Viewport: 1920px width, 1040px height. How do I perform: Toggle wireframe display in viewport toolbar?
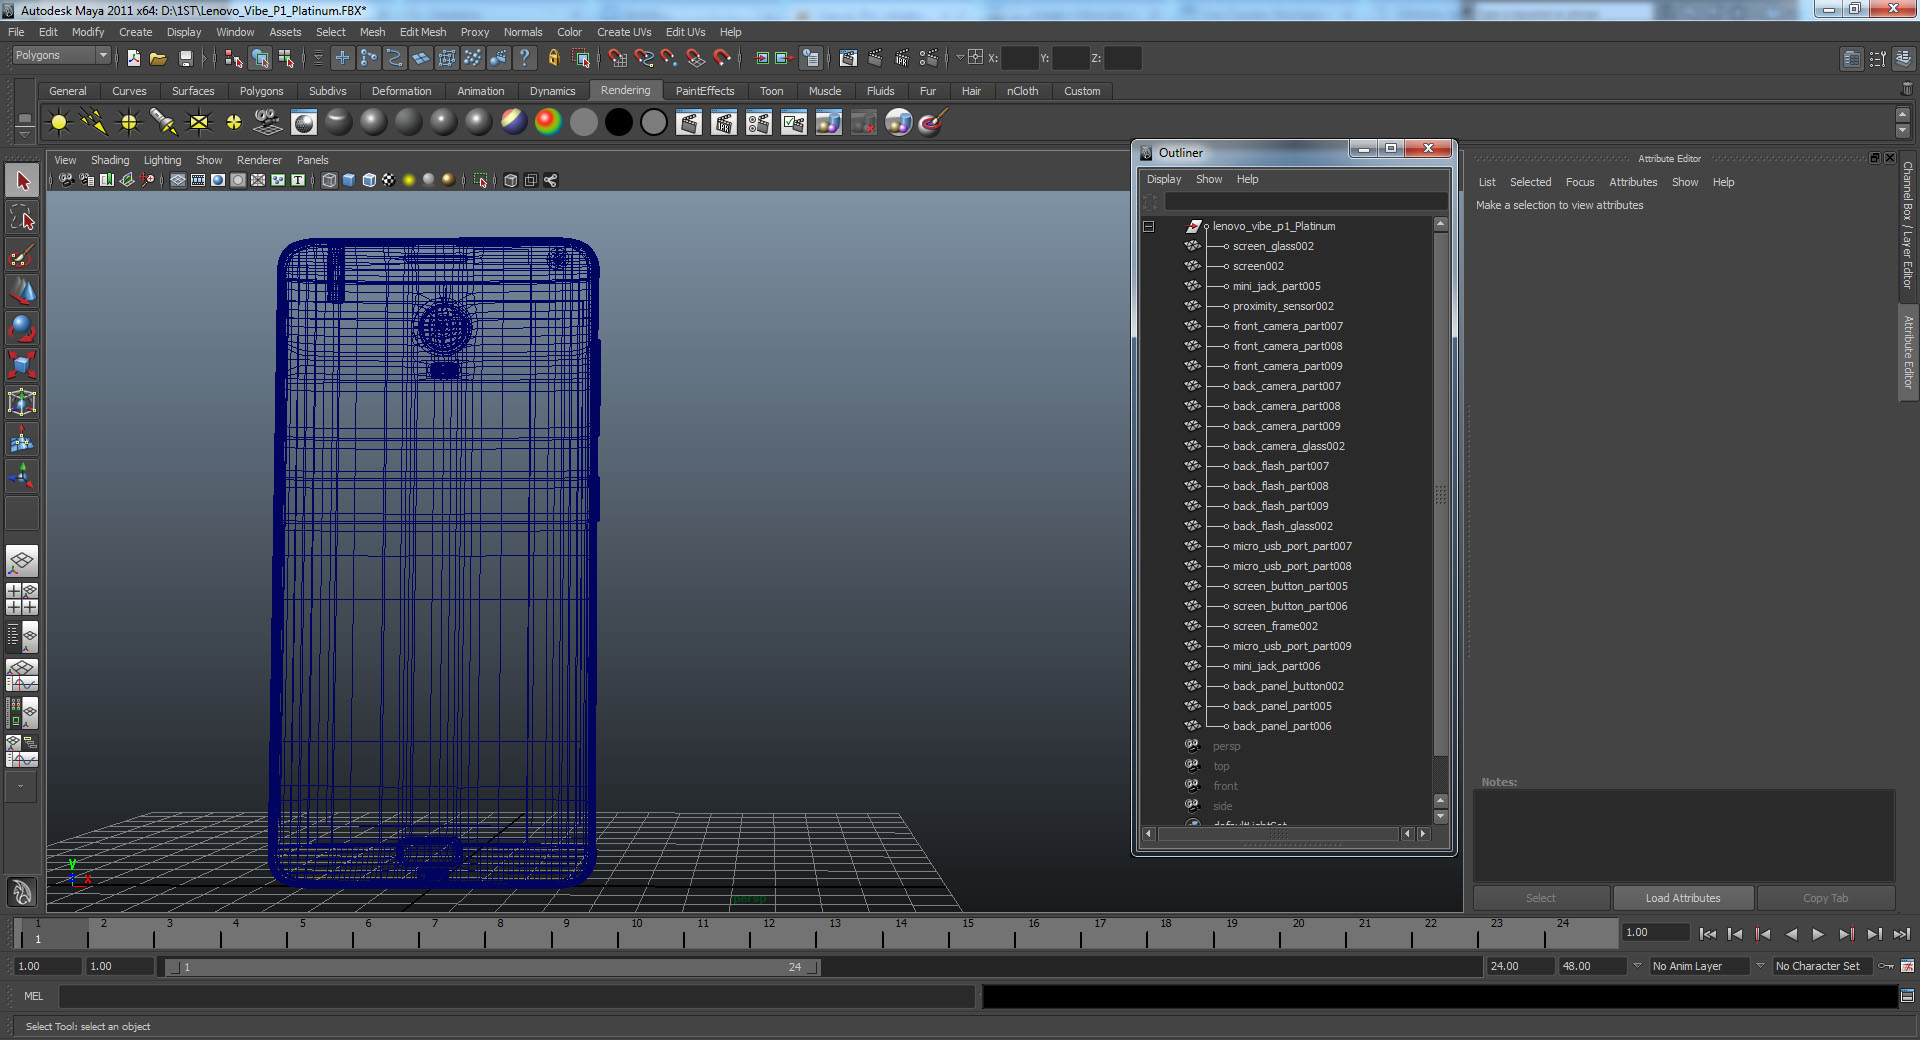point(329,180)
